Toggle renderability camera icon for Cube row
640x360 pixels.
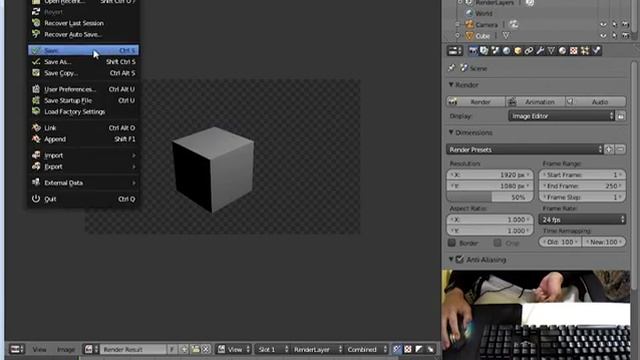(x=625, y=36)
